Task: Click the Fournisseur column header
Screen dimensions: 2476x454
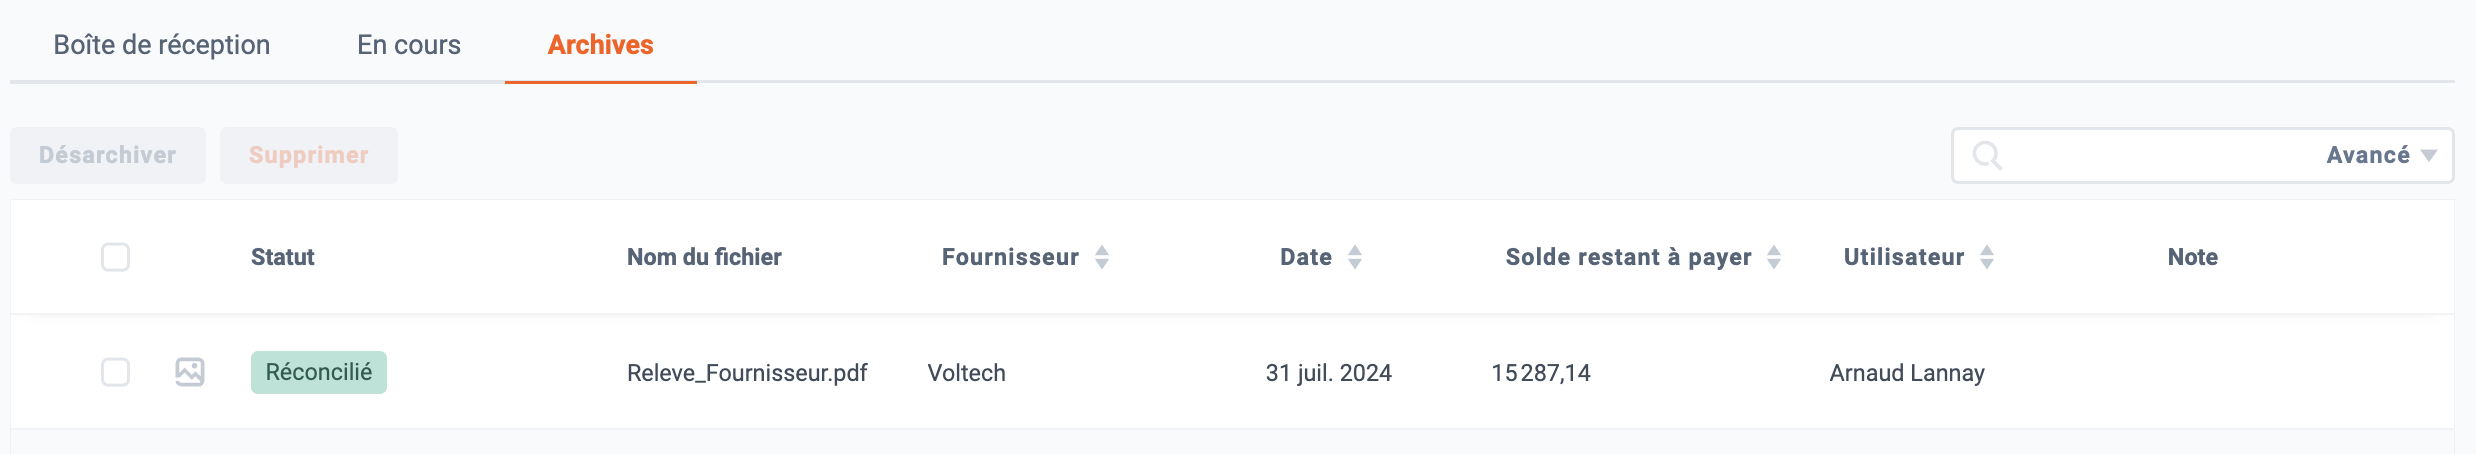Action: (1010, 257)
